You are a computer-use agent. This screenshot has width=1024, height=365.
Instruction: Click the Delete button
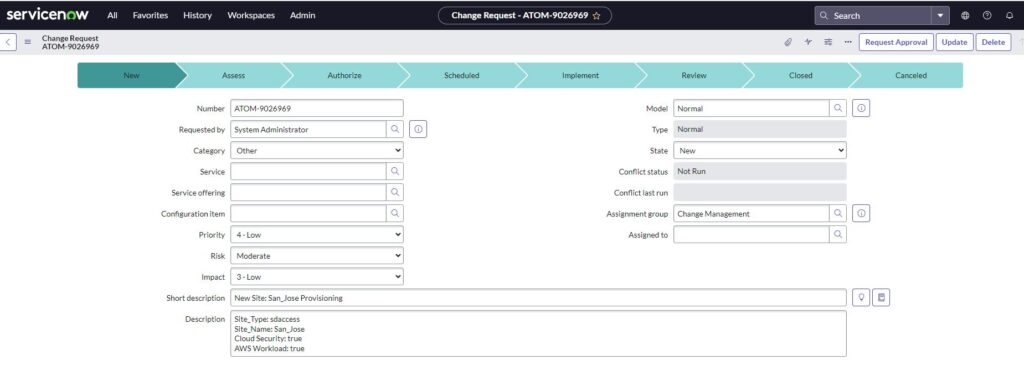[993, 42]
